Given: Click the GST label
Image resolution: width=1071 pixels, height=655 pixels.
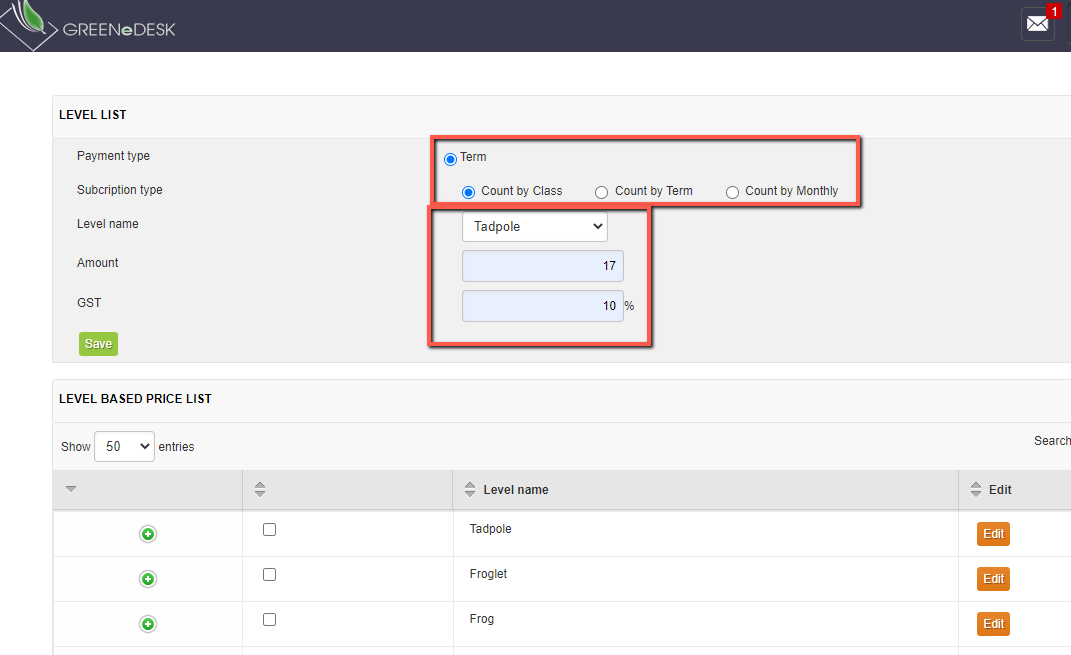Looking at the screenshot, I should pyautogui.click(x=89, y=303).
